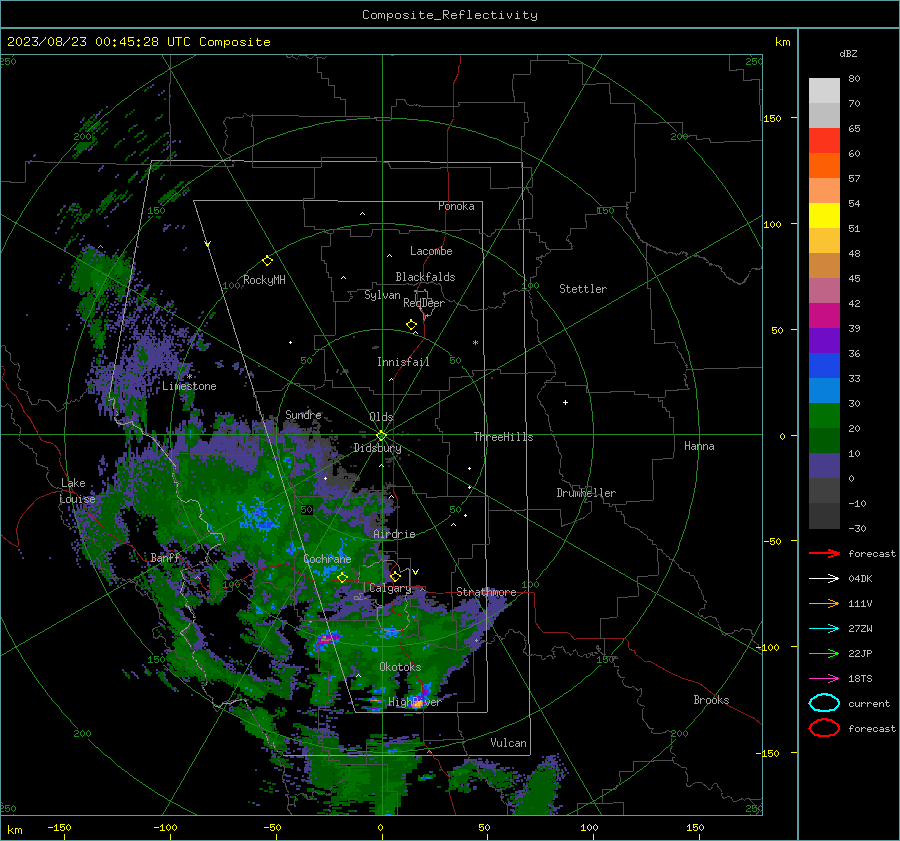Click the cyan 27ZW arrow legend icon
The image size is (900, 841).
tap(824, 629)
